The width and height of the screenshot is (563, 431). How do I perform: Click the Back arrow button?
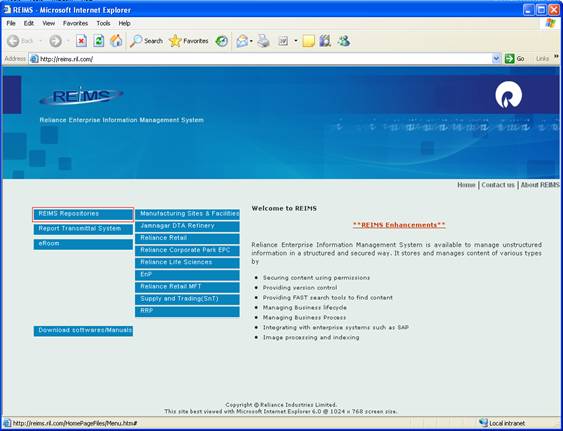pyautogui.click(x=13, y=41)
